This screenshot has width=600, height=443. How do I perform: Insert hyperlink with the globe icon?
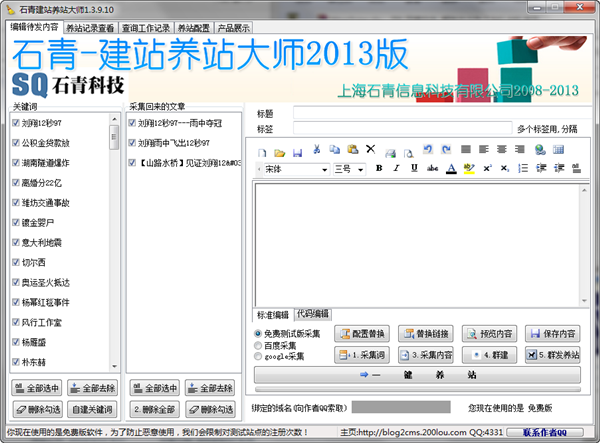tap(540, 150)
